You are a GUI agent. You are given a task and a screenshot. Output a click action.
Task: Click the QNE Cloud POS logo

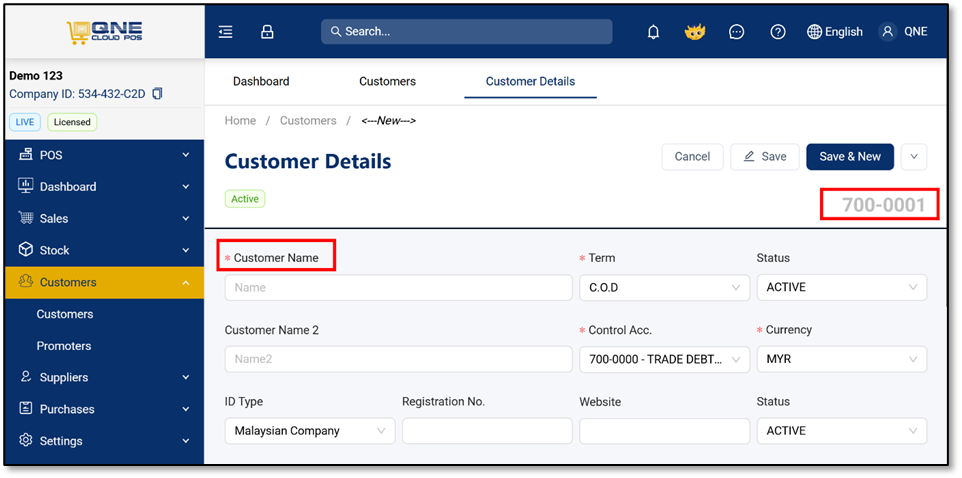click(105, 33)
